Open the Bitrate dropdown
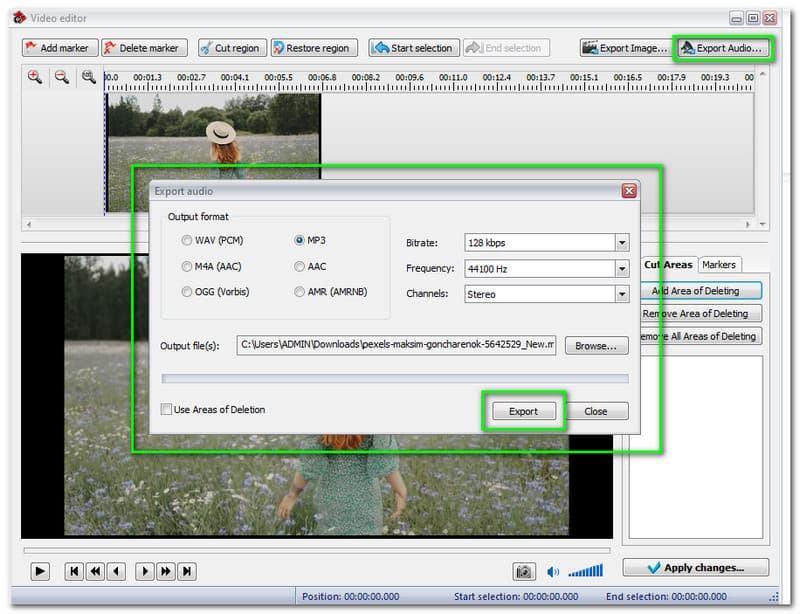 622,243
